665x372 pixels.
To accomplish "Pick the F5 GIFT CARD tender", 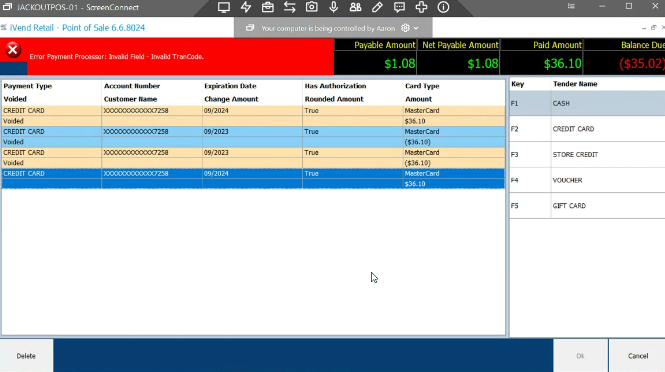I will point(587,206).
